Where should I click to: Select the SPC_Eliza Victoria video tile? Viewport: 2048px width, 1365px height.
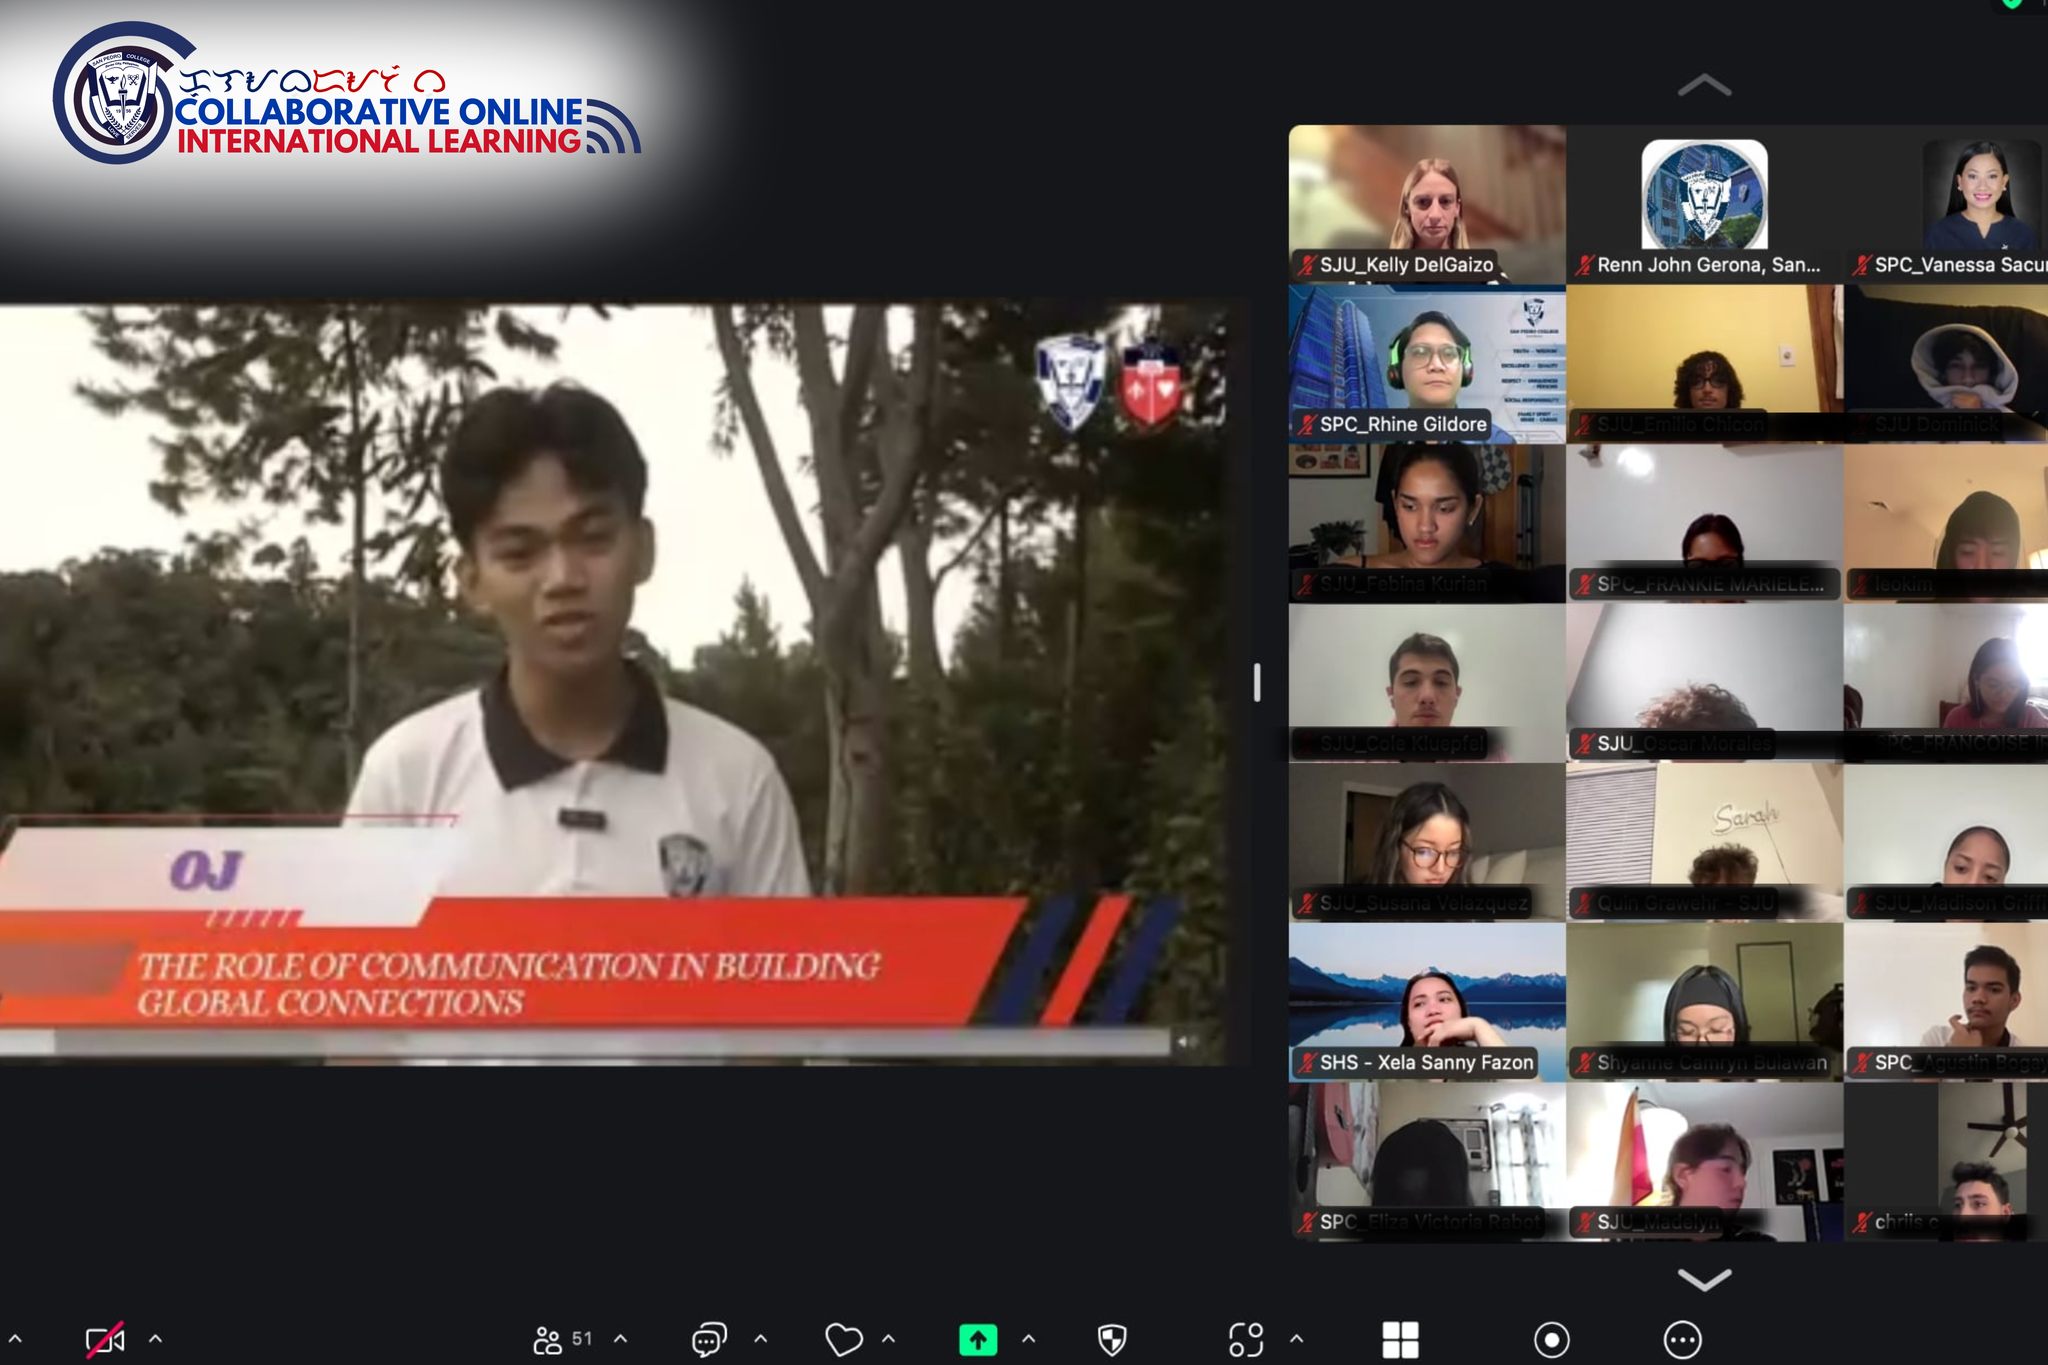pos(1427,1162)
